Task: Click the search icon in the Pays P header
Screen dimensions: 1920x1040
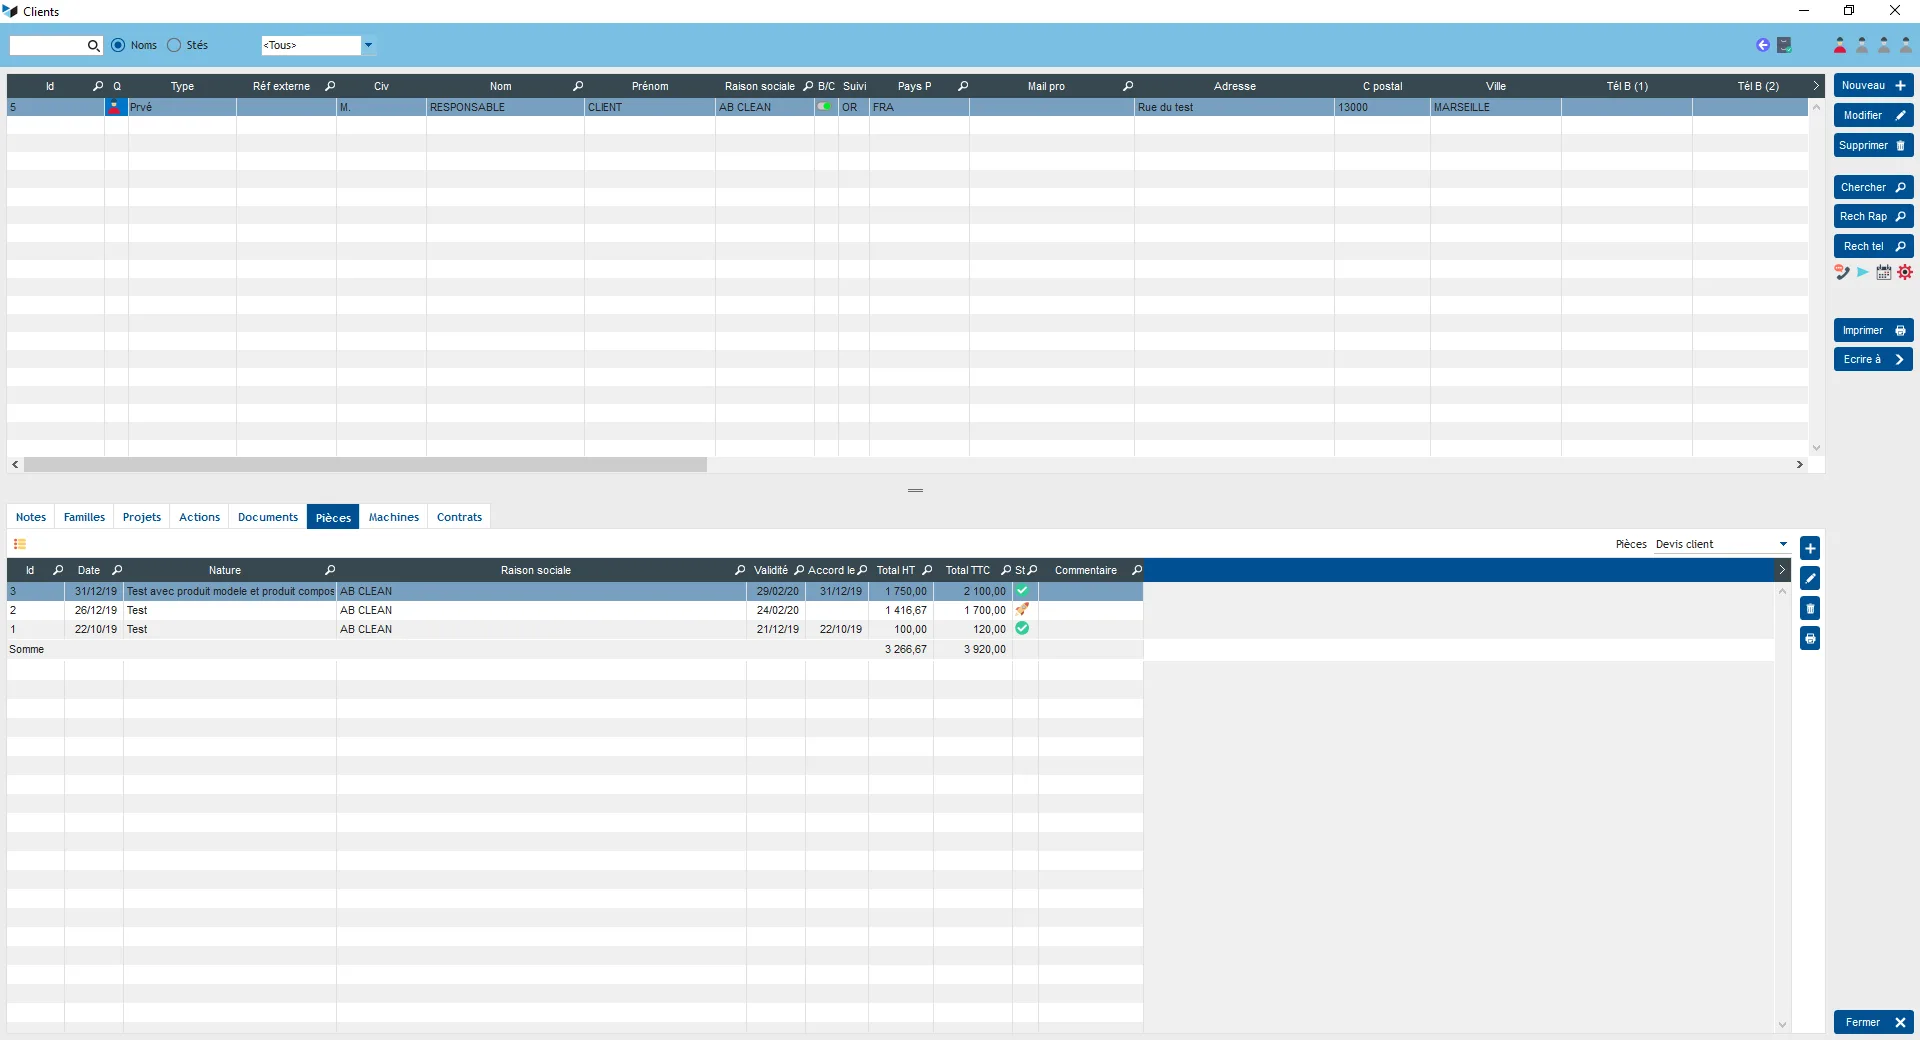Action: pyautogui.click(x=963, y=86)
